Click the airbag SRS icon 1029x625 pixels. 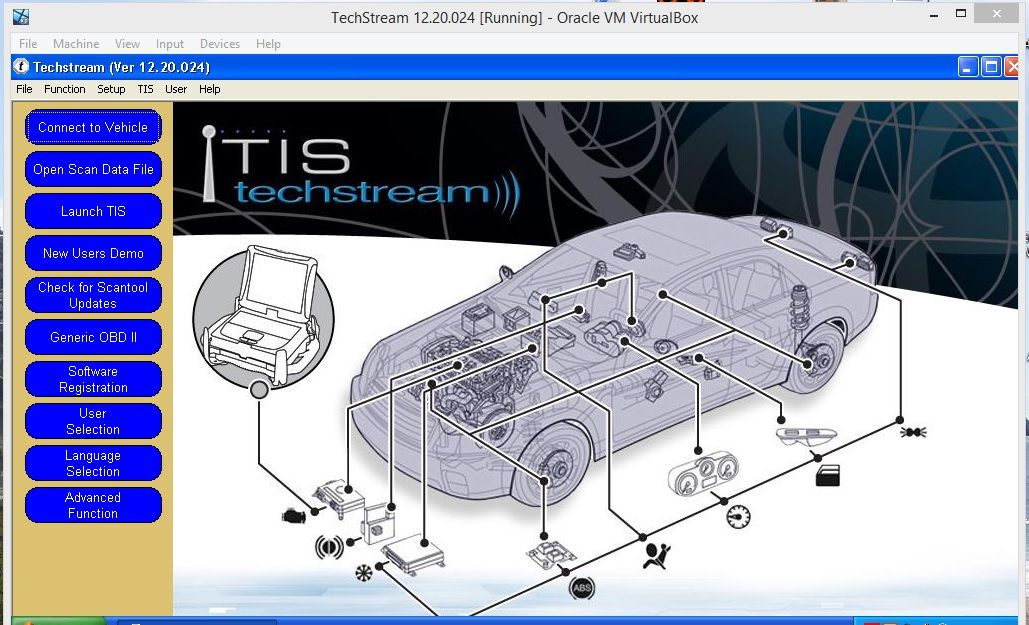click(x=657, y=556)
